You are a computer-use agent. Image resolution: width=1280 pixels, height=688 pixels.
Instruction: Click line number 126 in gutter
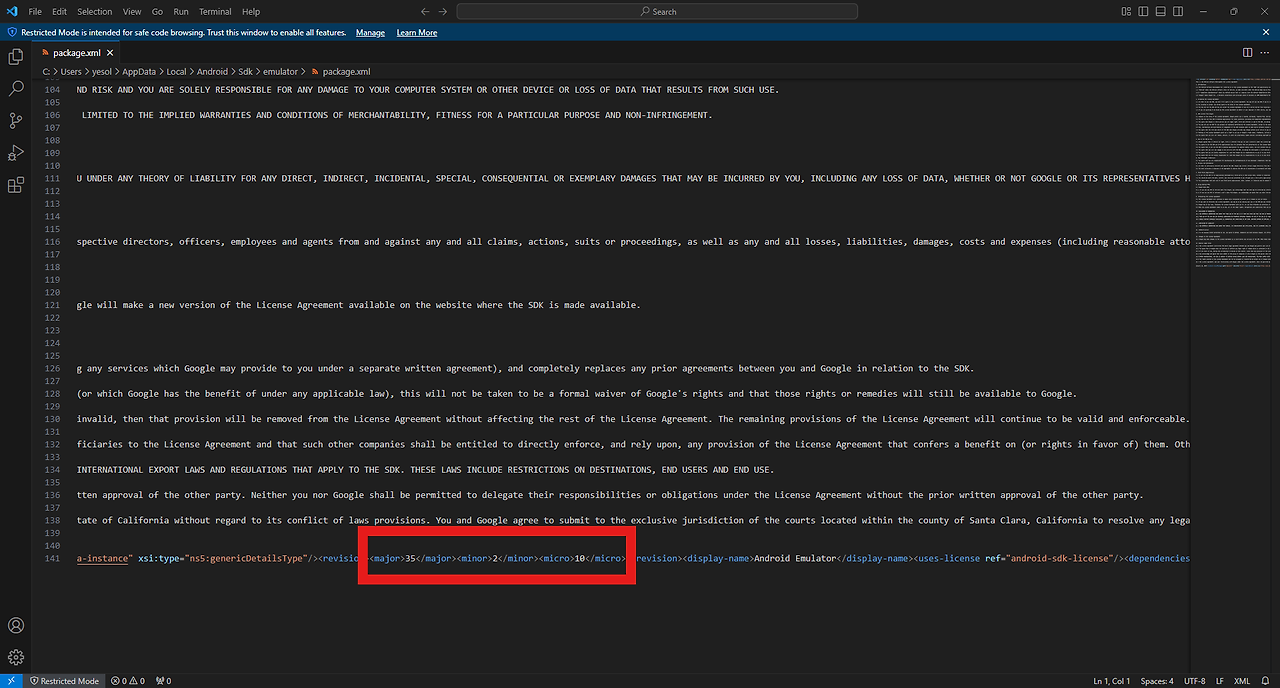53,368
